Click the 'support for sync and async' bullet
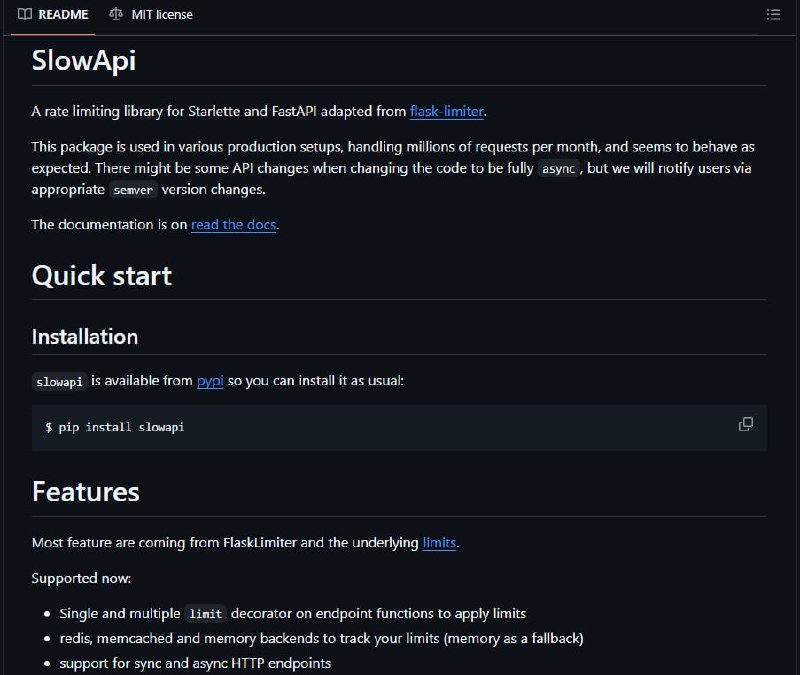The height and width of the screenshot is (675, 800). (x=195, y=663)
